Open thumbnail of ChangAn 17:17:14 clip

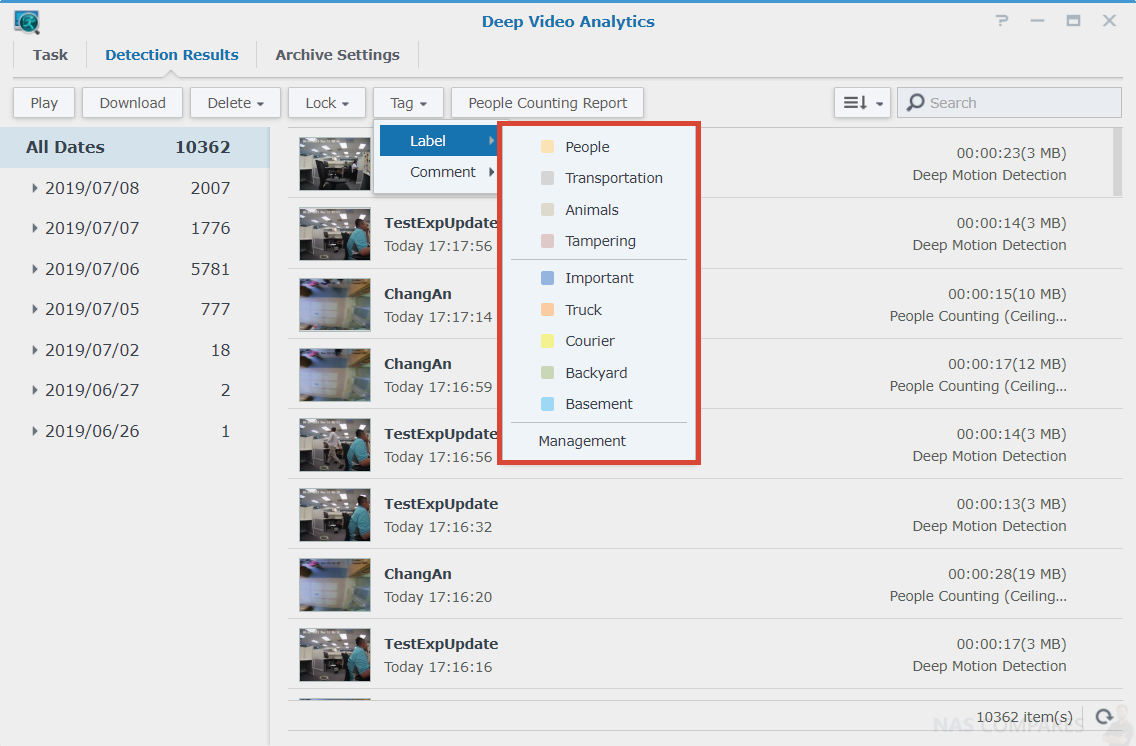pyautogui.click(x=335, y=305)
